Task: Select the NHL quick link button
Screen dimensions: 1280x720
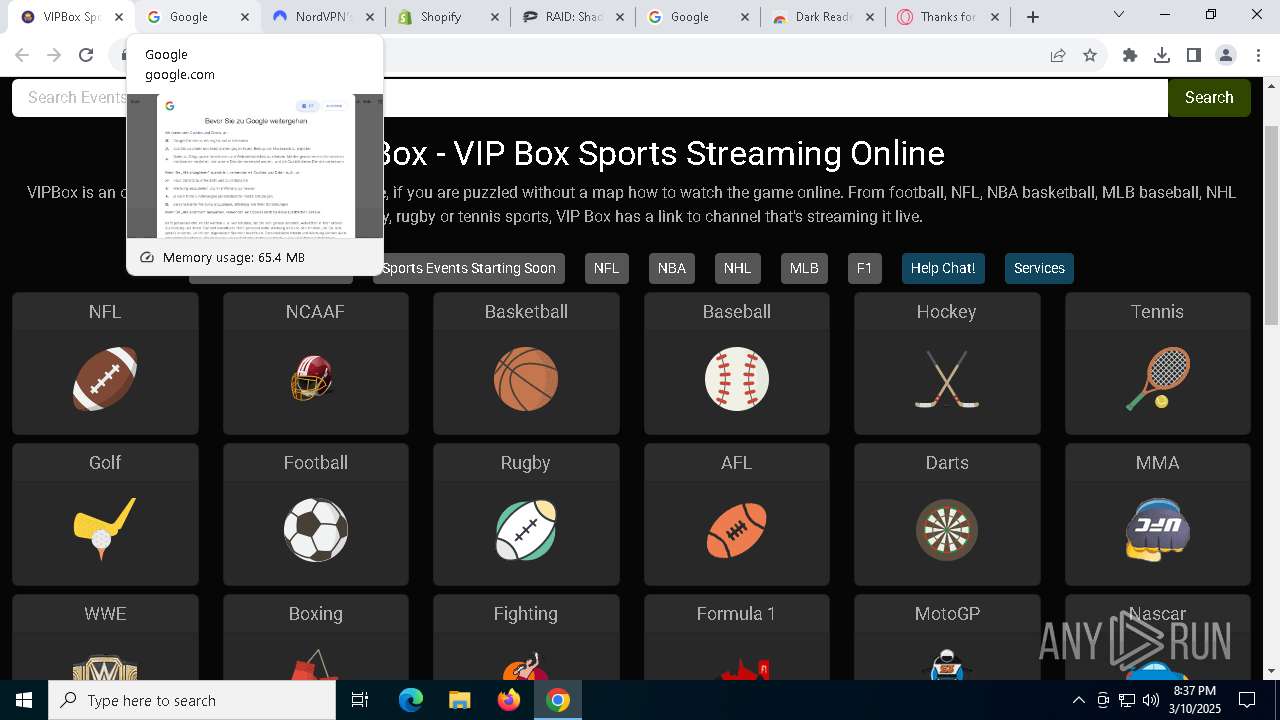Action: point(737,268)
